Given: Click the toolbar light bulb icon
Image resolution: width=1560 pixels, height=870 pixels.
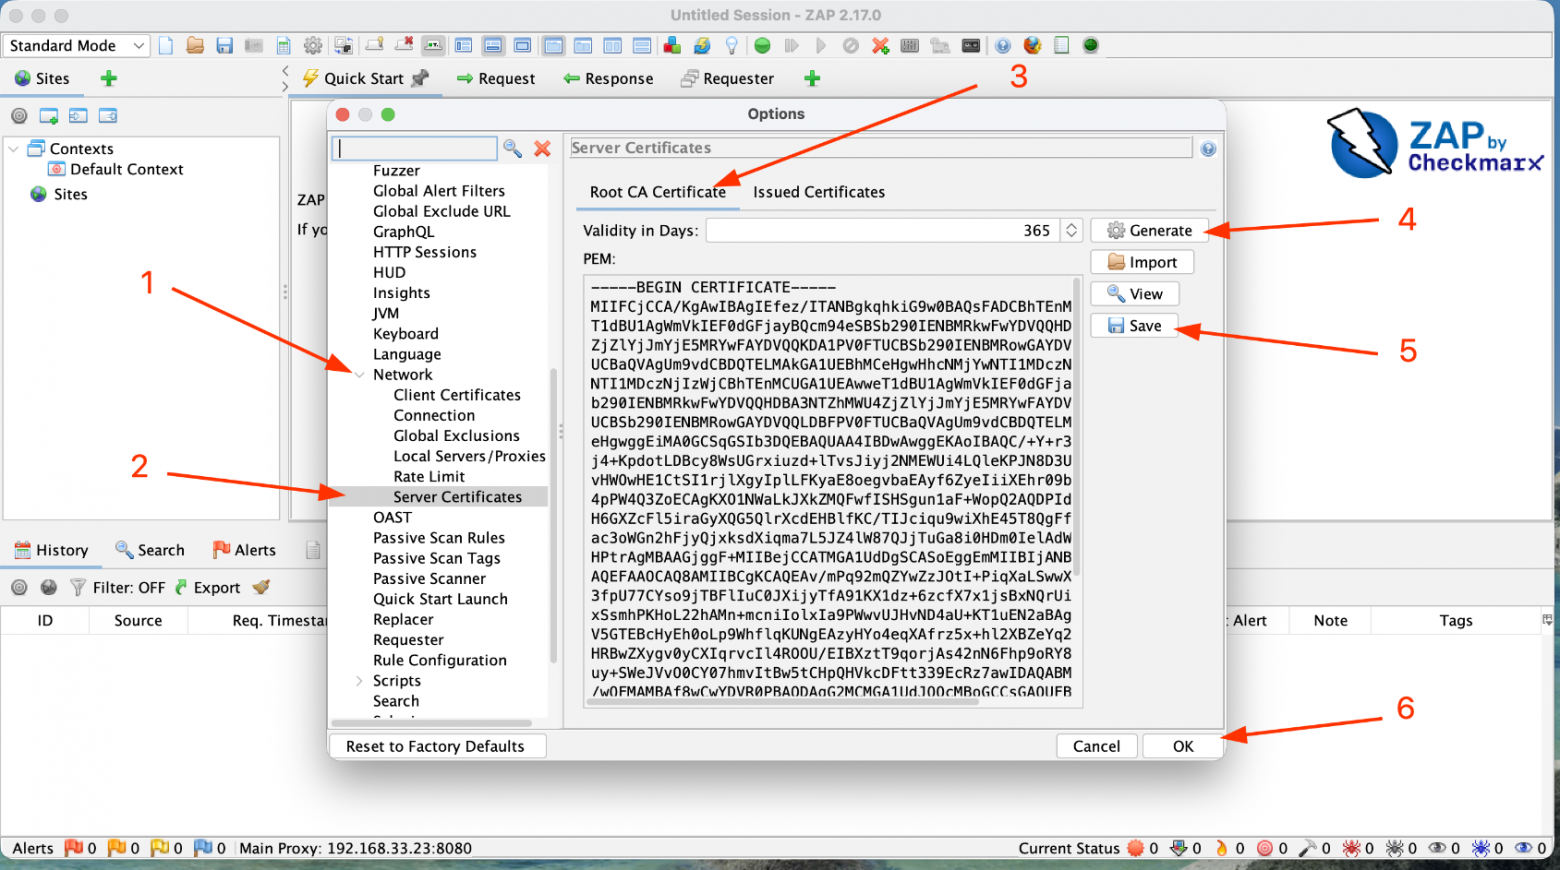Looking at the screenshot, I should [x=732, y=45].
